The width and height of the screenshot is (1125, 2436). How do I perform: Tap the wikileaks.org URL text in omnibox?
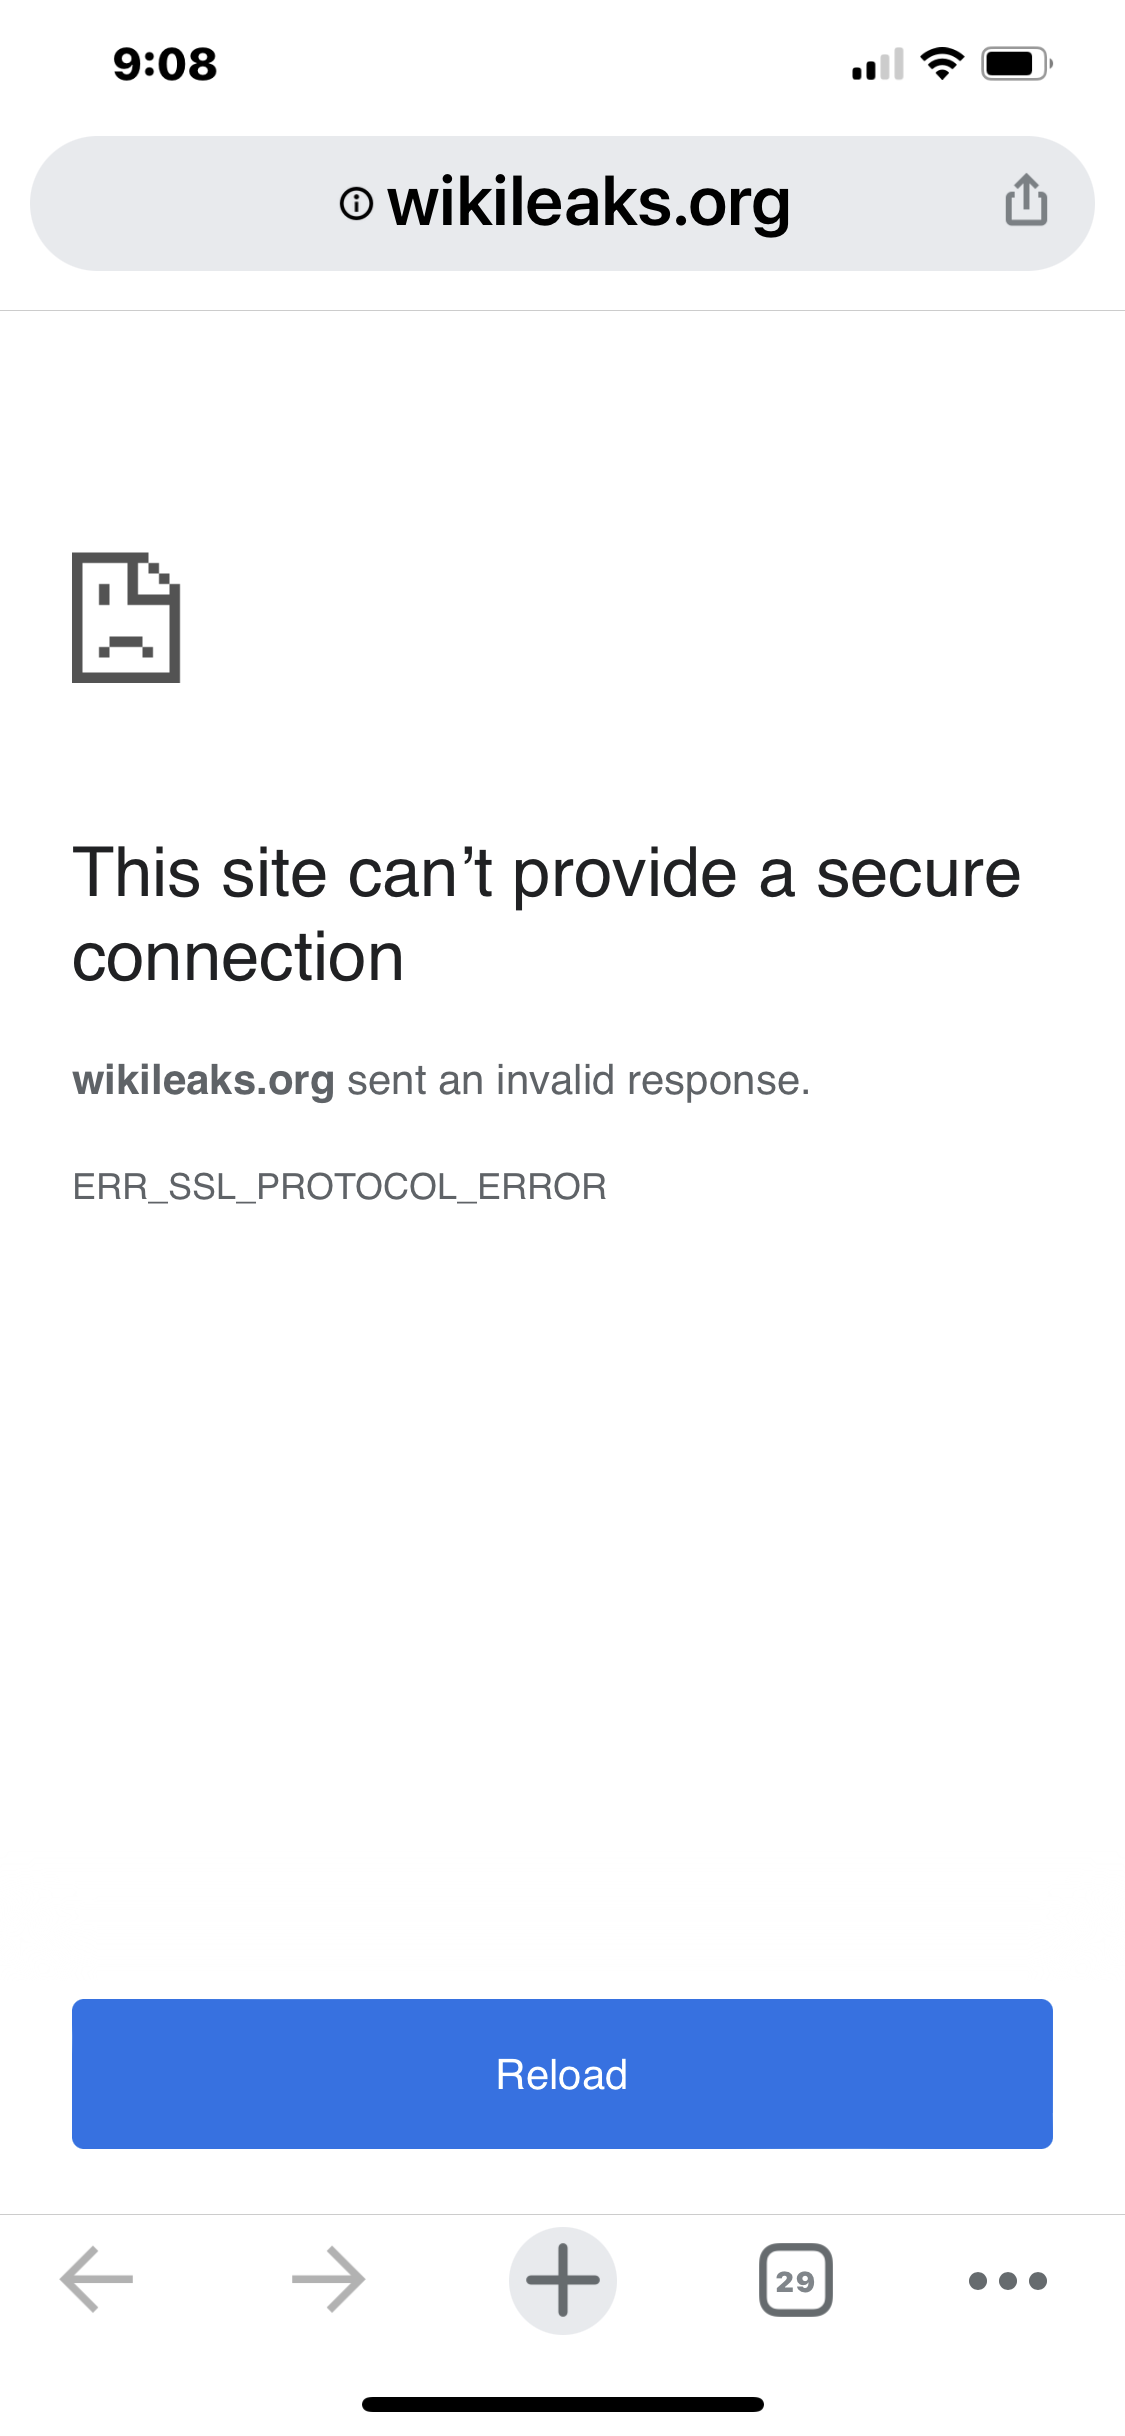pyautogui.click(x=590, y=204)
